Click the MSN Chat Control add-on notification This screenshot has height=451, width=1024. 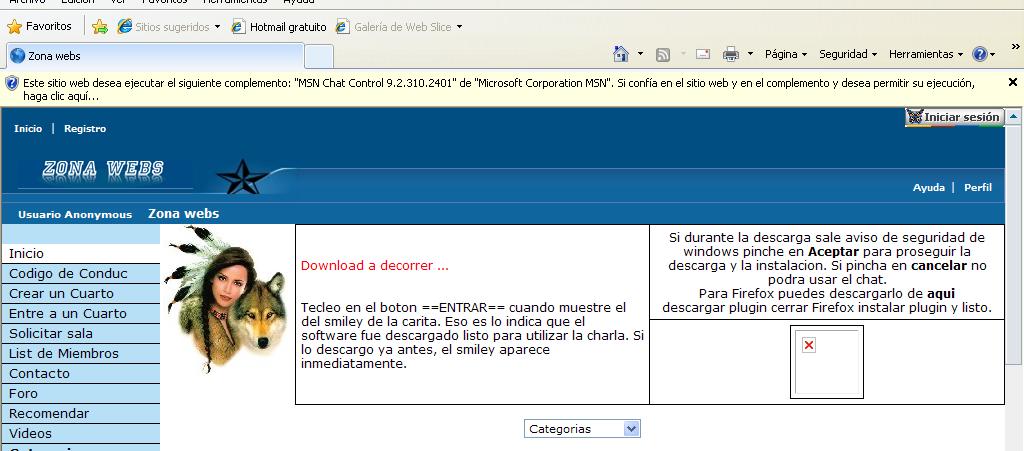499,89
